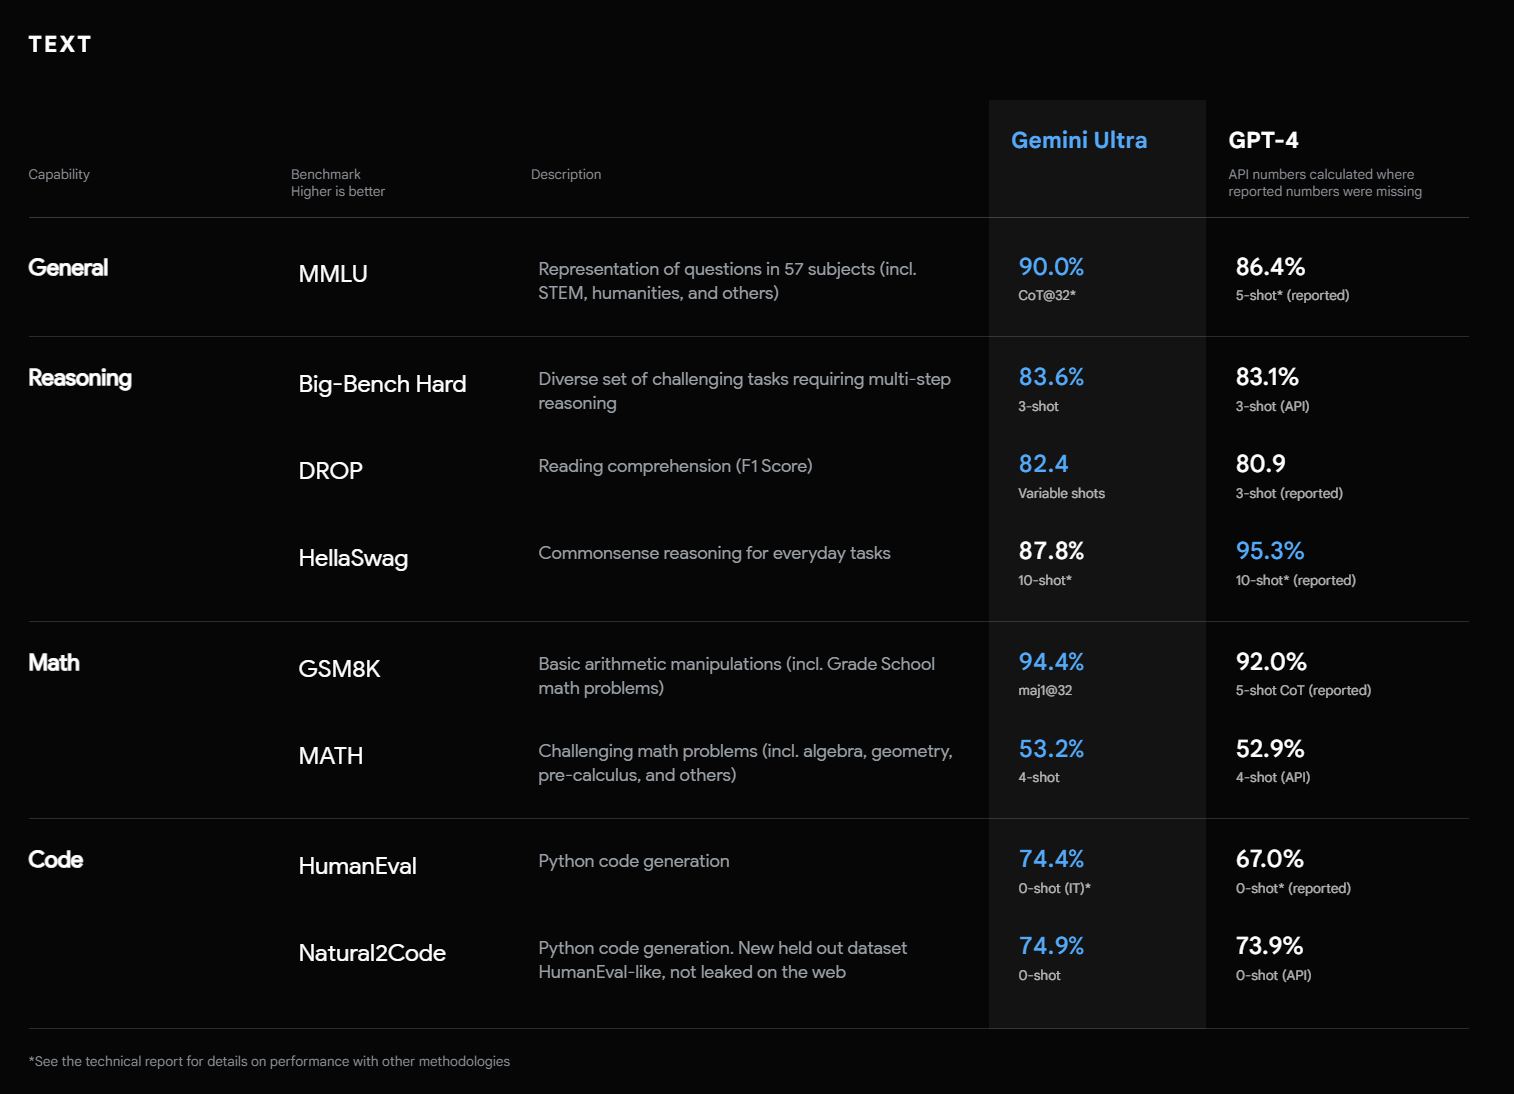Click the Code capability heading
Viewport: 1514px width, 1094px height.
(56, 860)
